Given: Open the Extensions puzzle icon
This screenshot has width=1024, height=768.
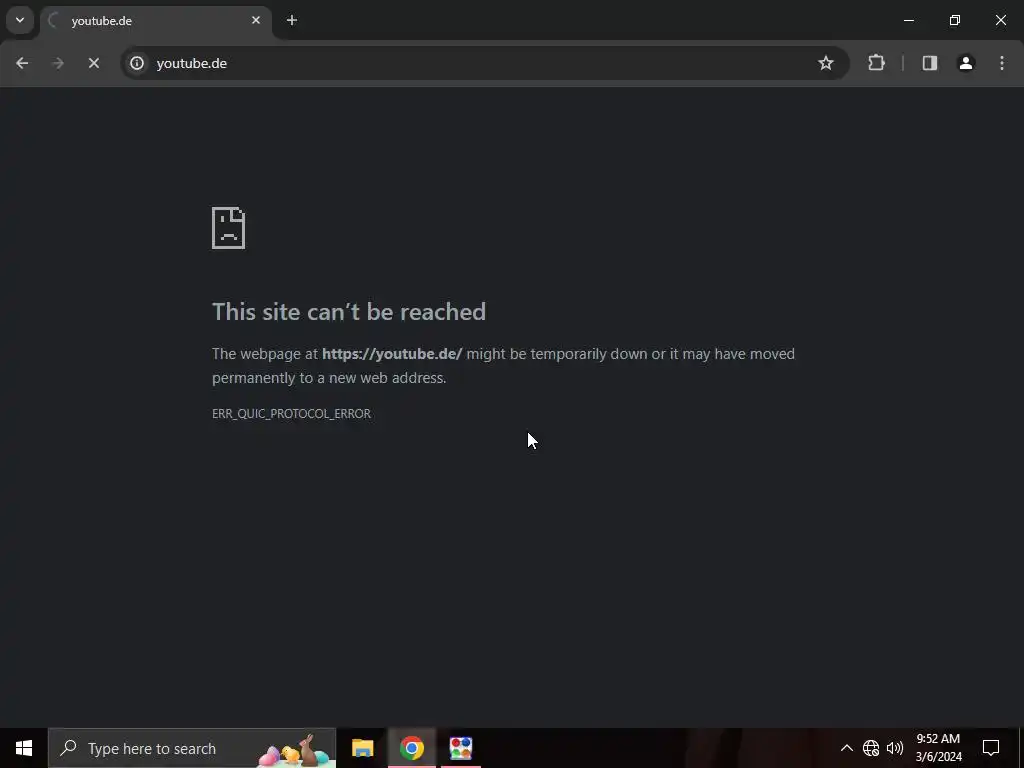Looking at the screenshot, I should pos(876,63).
